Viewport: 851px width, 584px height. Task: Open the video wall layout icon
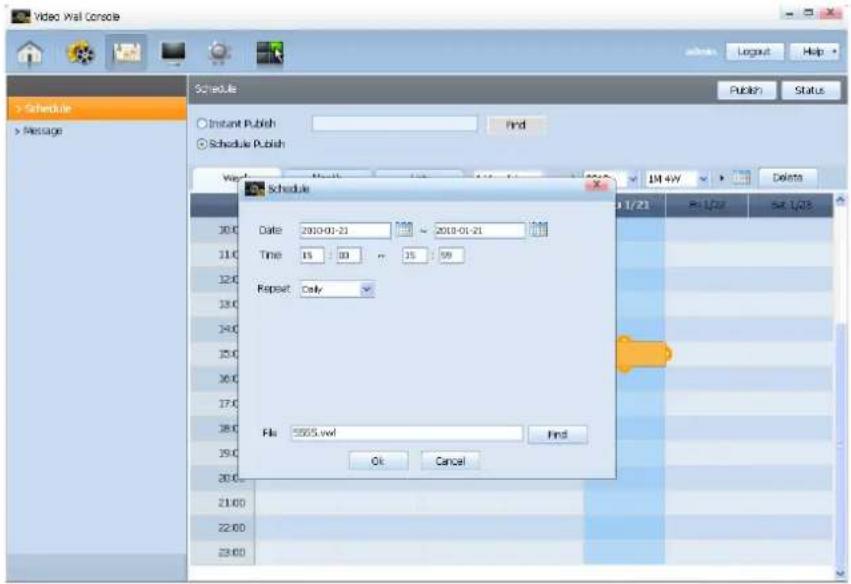[270, 53]
